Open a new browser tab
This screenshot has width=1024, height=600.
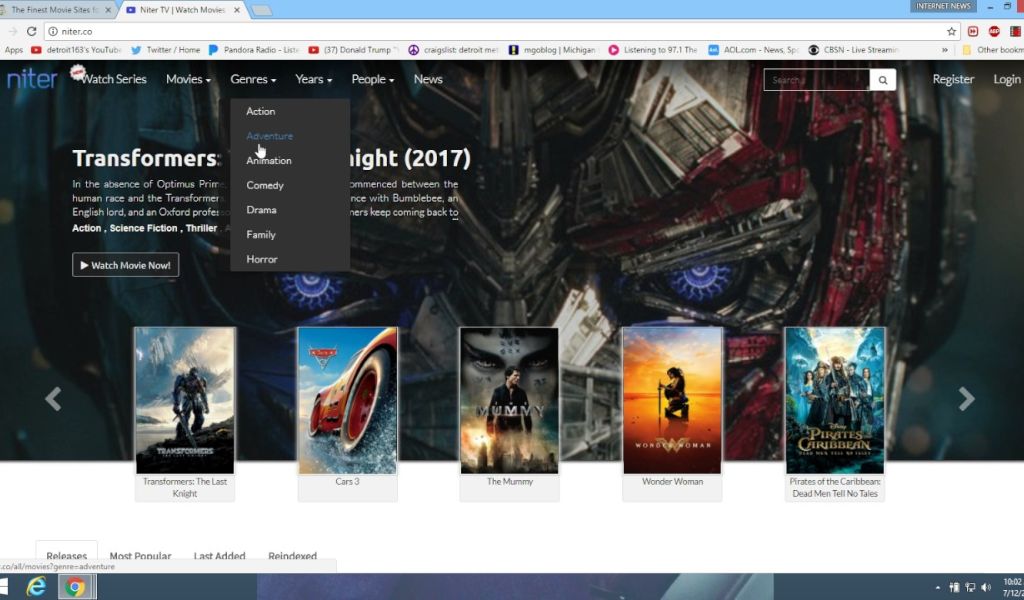pos(261,10)
